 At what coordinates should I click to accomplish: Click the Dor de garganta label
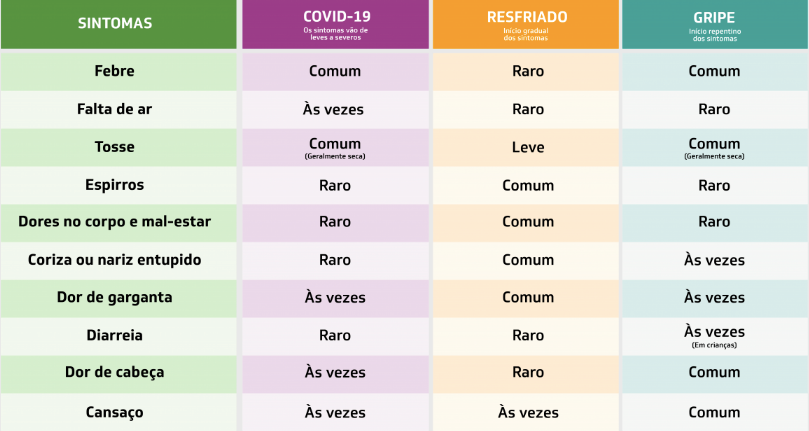(x=115, y=297)
